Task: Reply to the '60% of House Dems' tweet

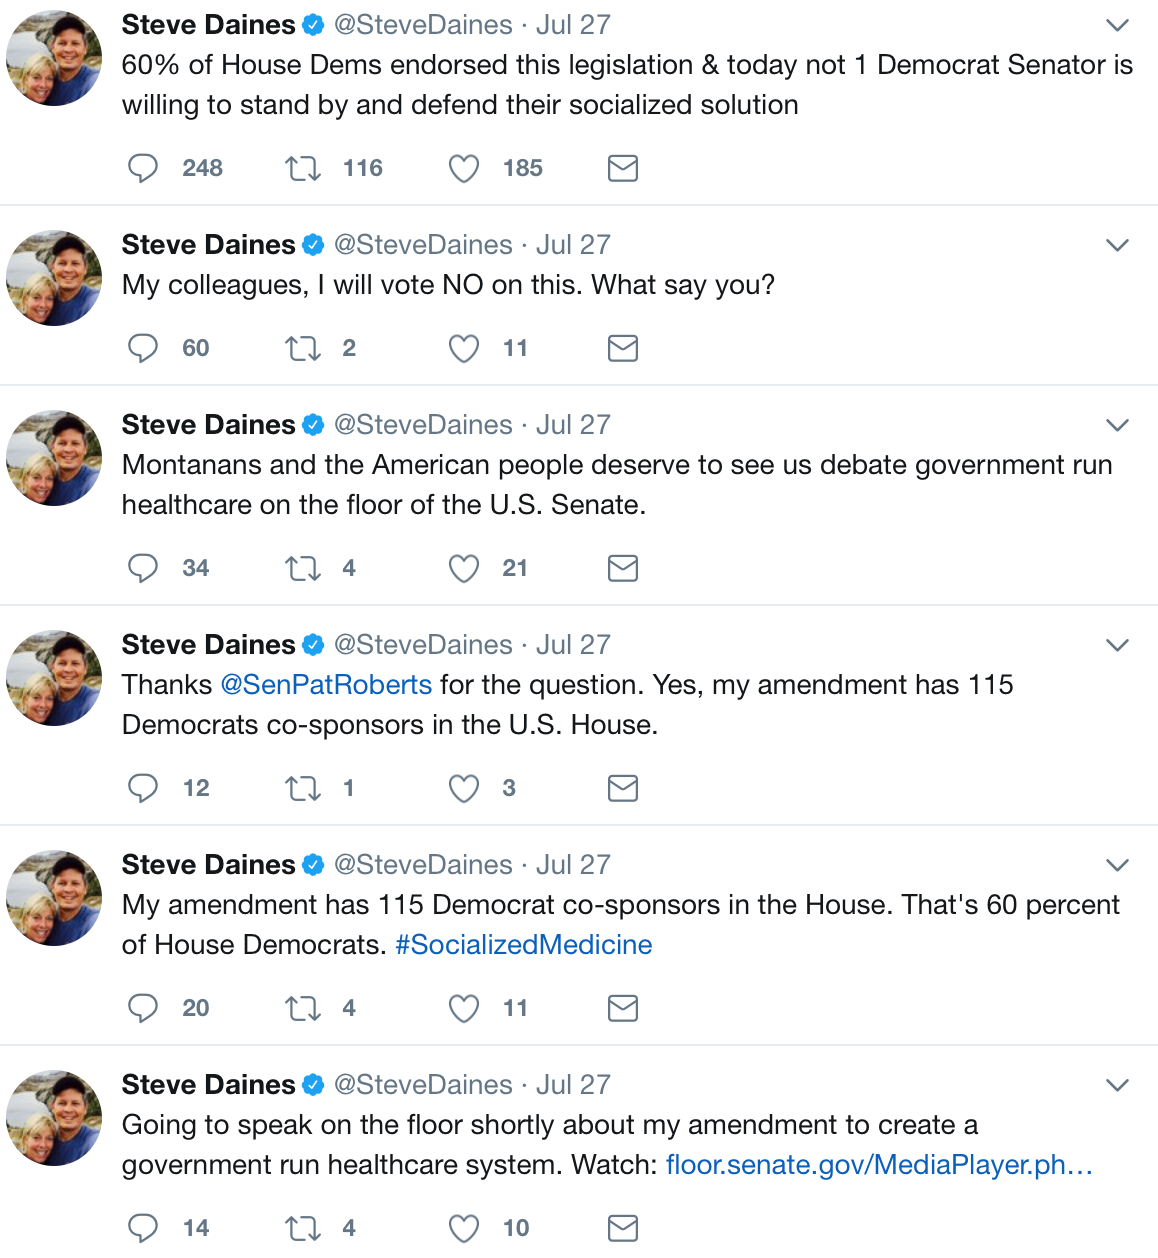Action: point(143,168)
